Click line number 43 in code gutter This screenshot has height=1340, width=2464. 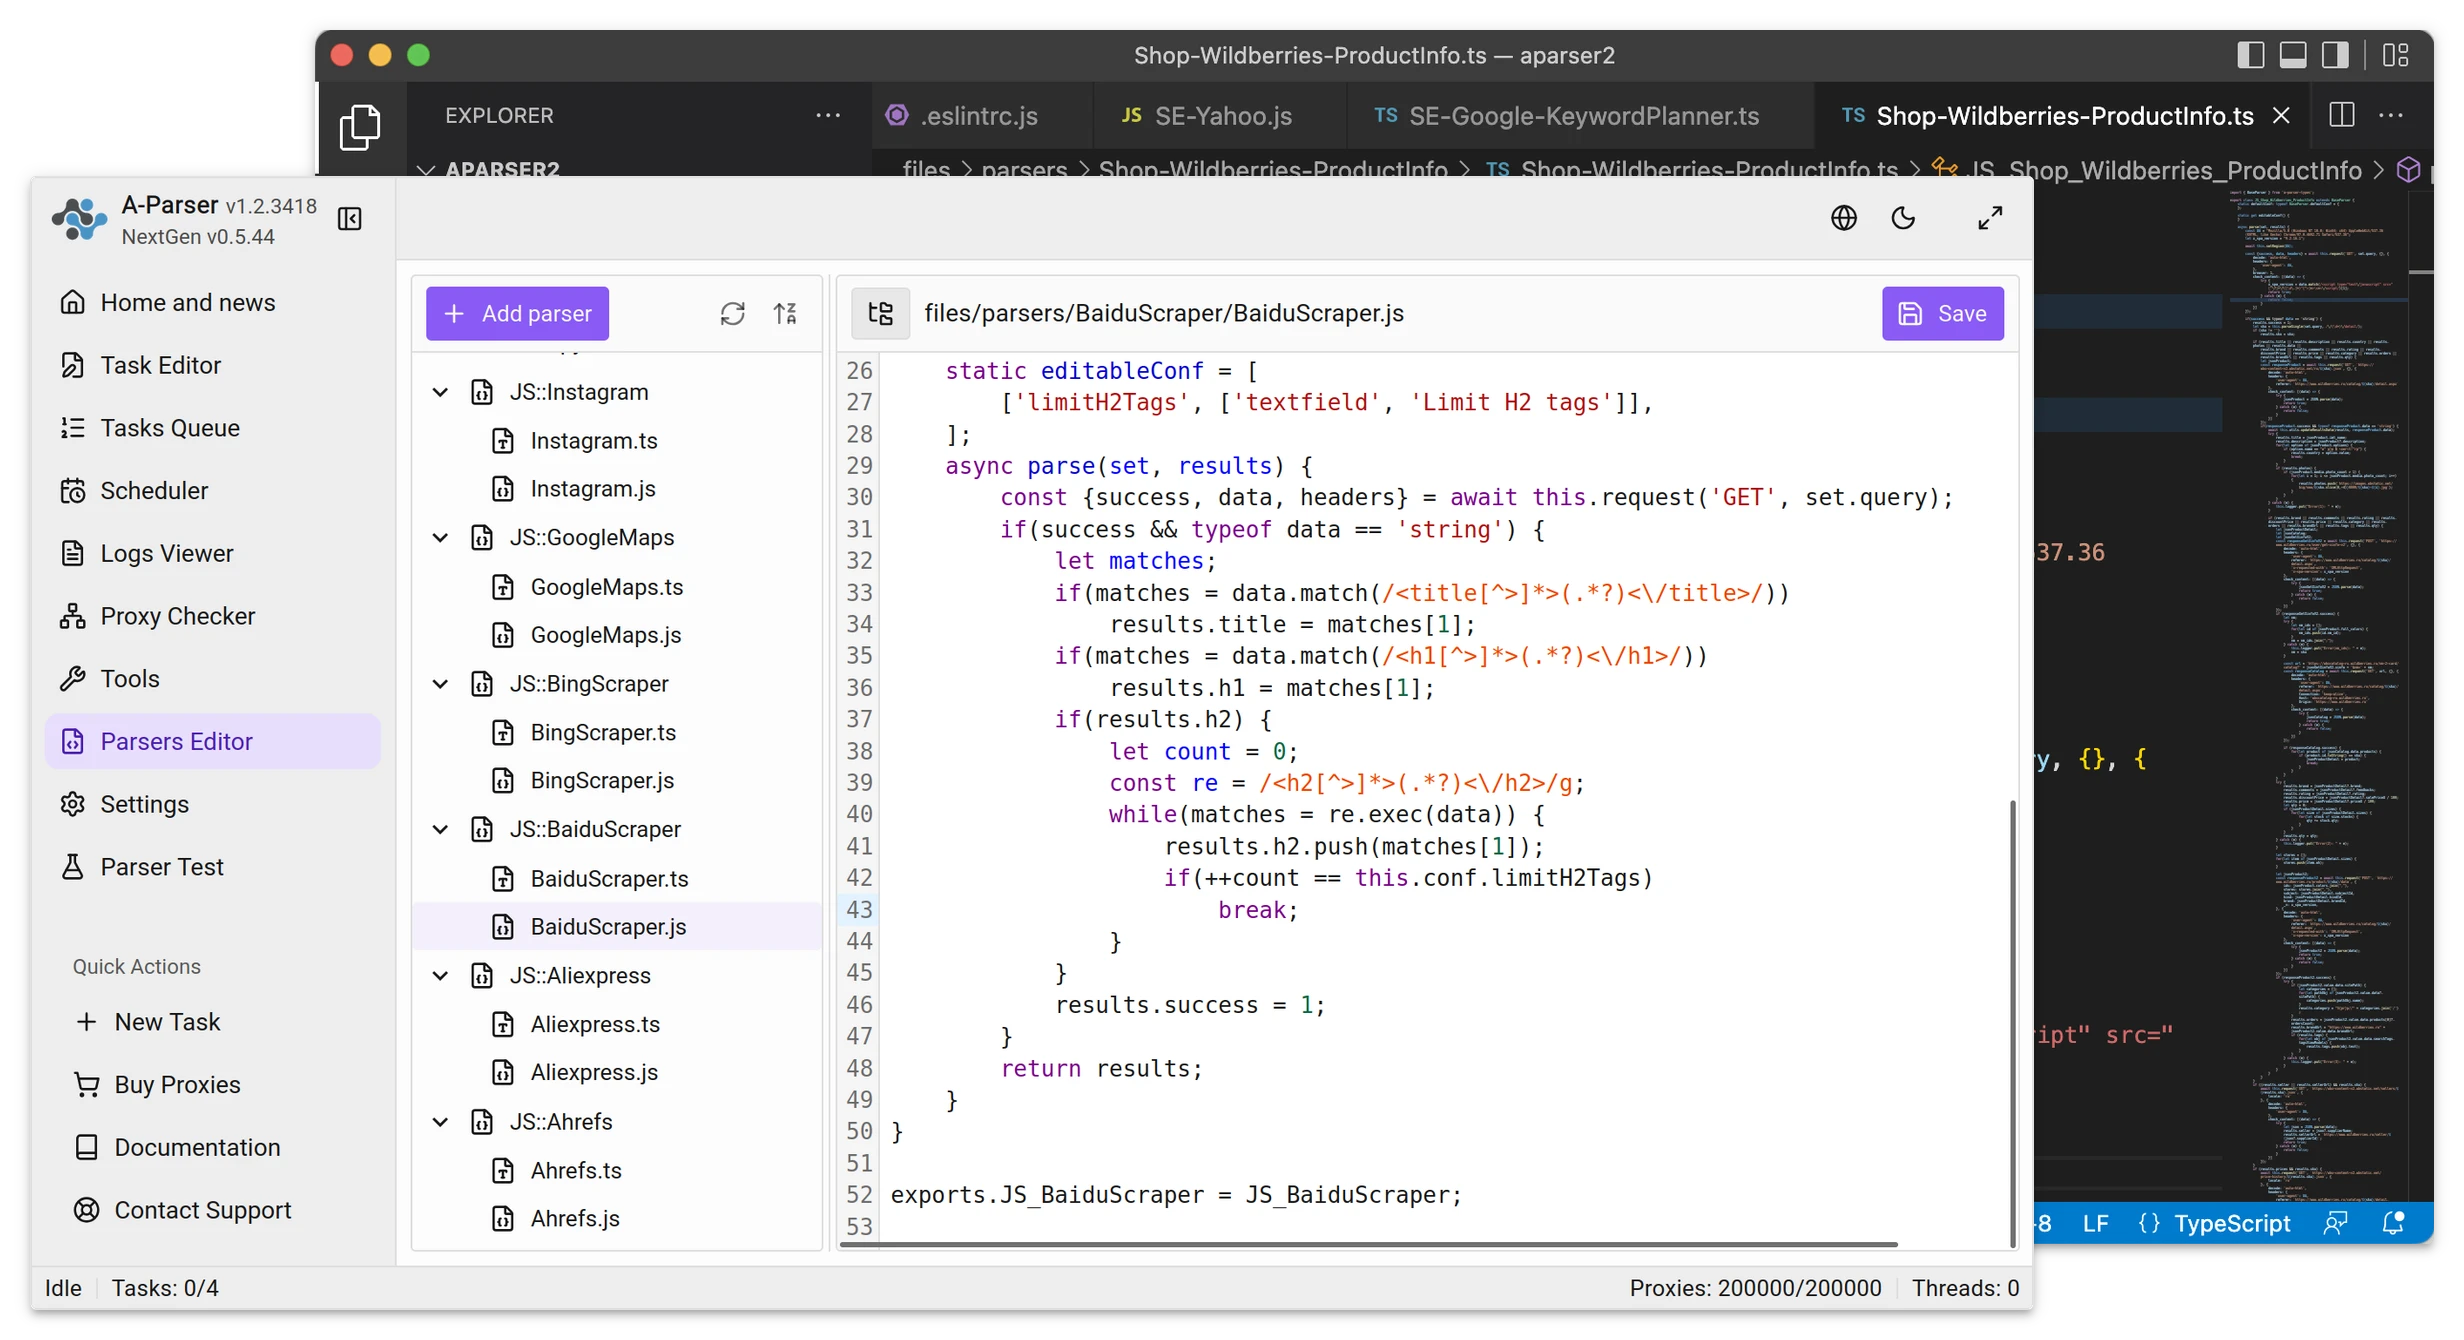tap(859, 910)
